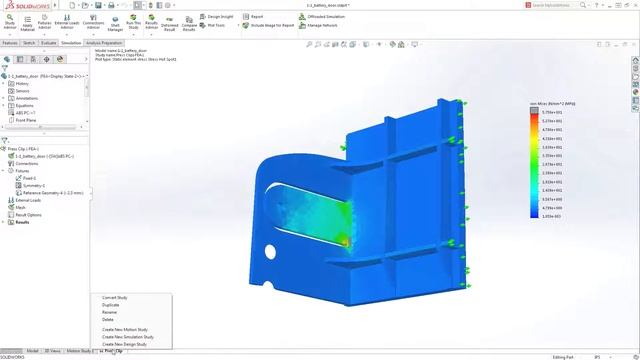The image size is (640, 360).
Task: Save the document with the floppy icon
Action: click(98, 5)
